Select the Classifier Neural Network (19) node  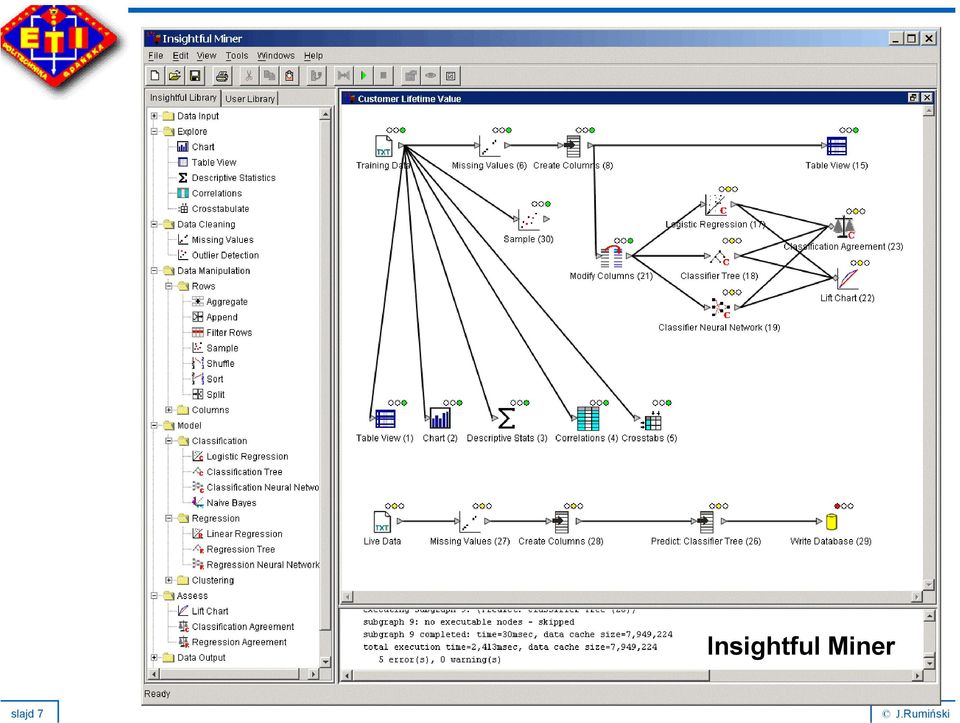[721, 307]
